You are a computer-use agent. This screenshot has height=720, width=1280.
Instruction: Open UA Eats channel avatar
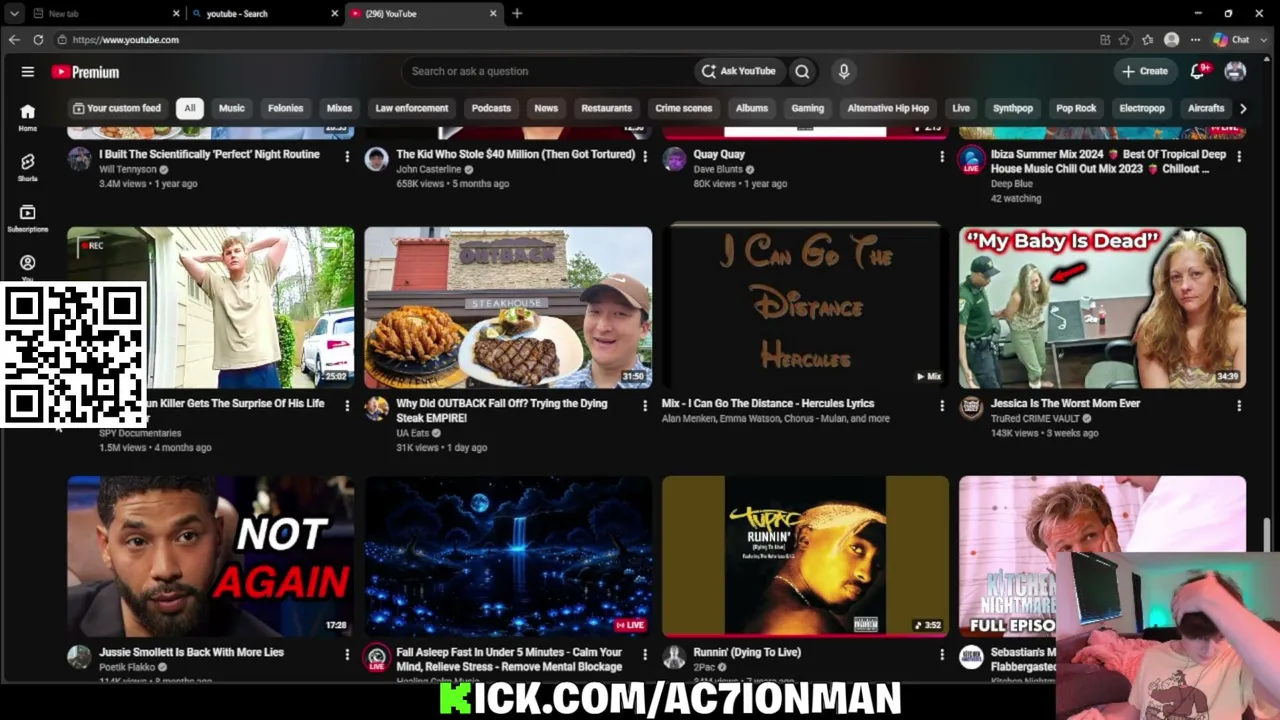pos(376,408)
